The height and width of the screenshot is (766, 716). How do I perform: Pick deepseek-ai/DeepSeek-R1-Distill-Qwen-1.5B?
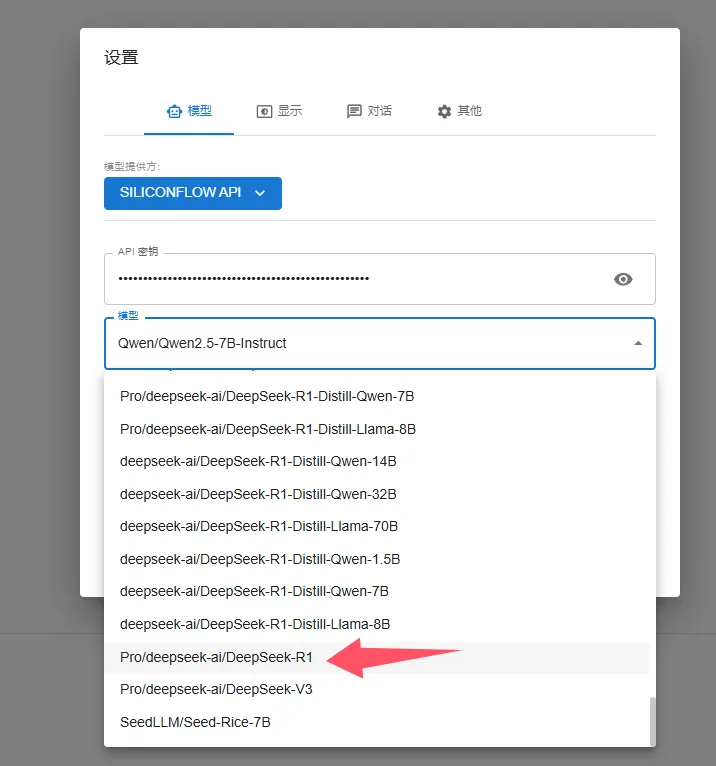(377, 559)
